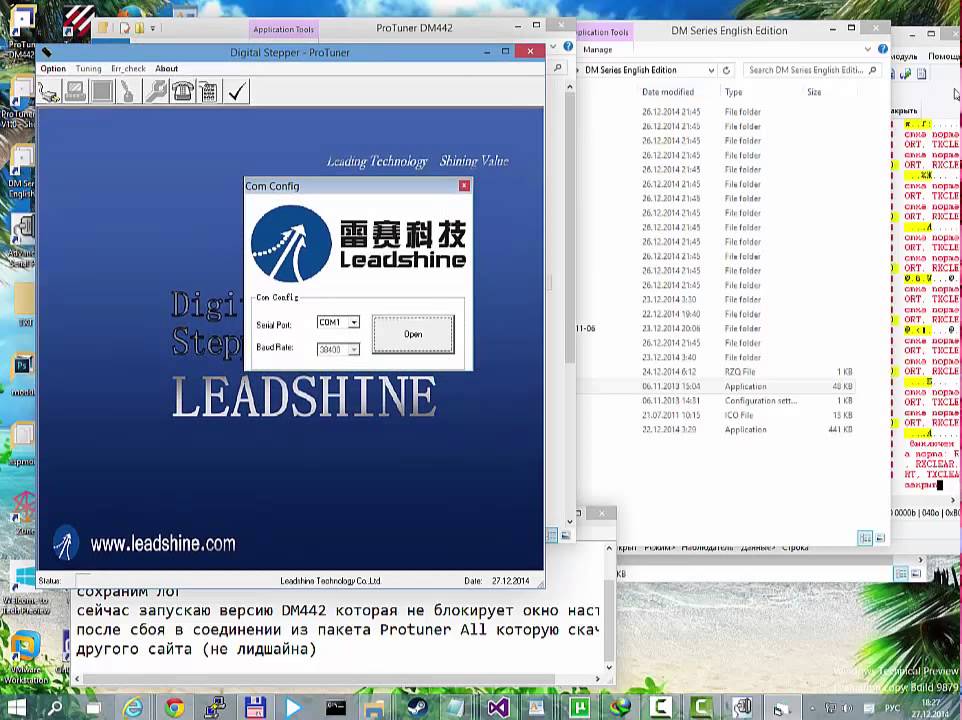Image resolution: width=962 pixels, height=720 pixels.
Task: Select the 48 KB Application row
Action: click(x=715, y=386)
